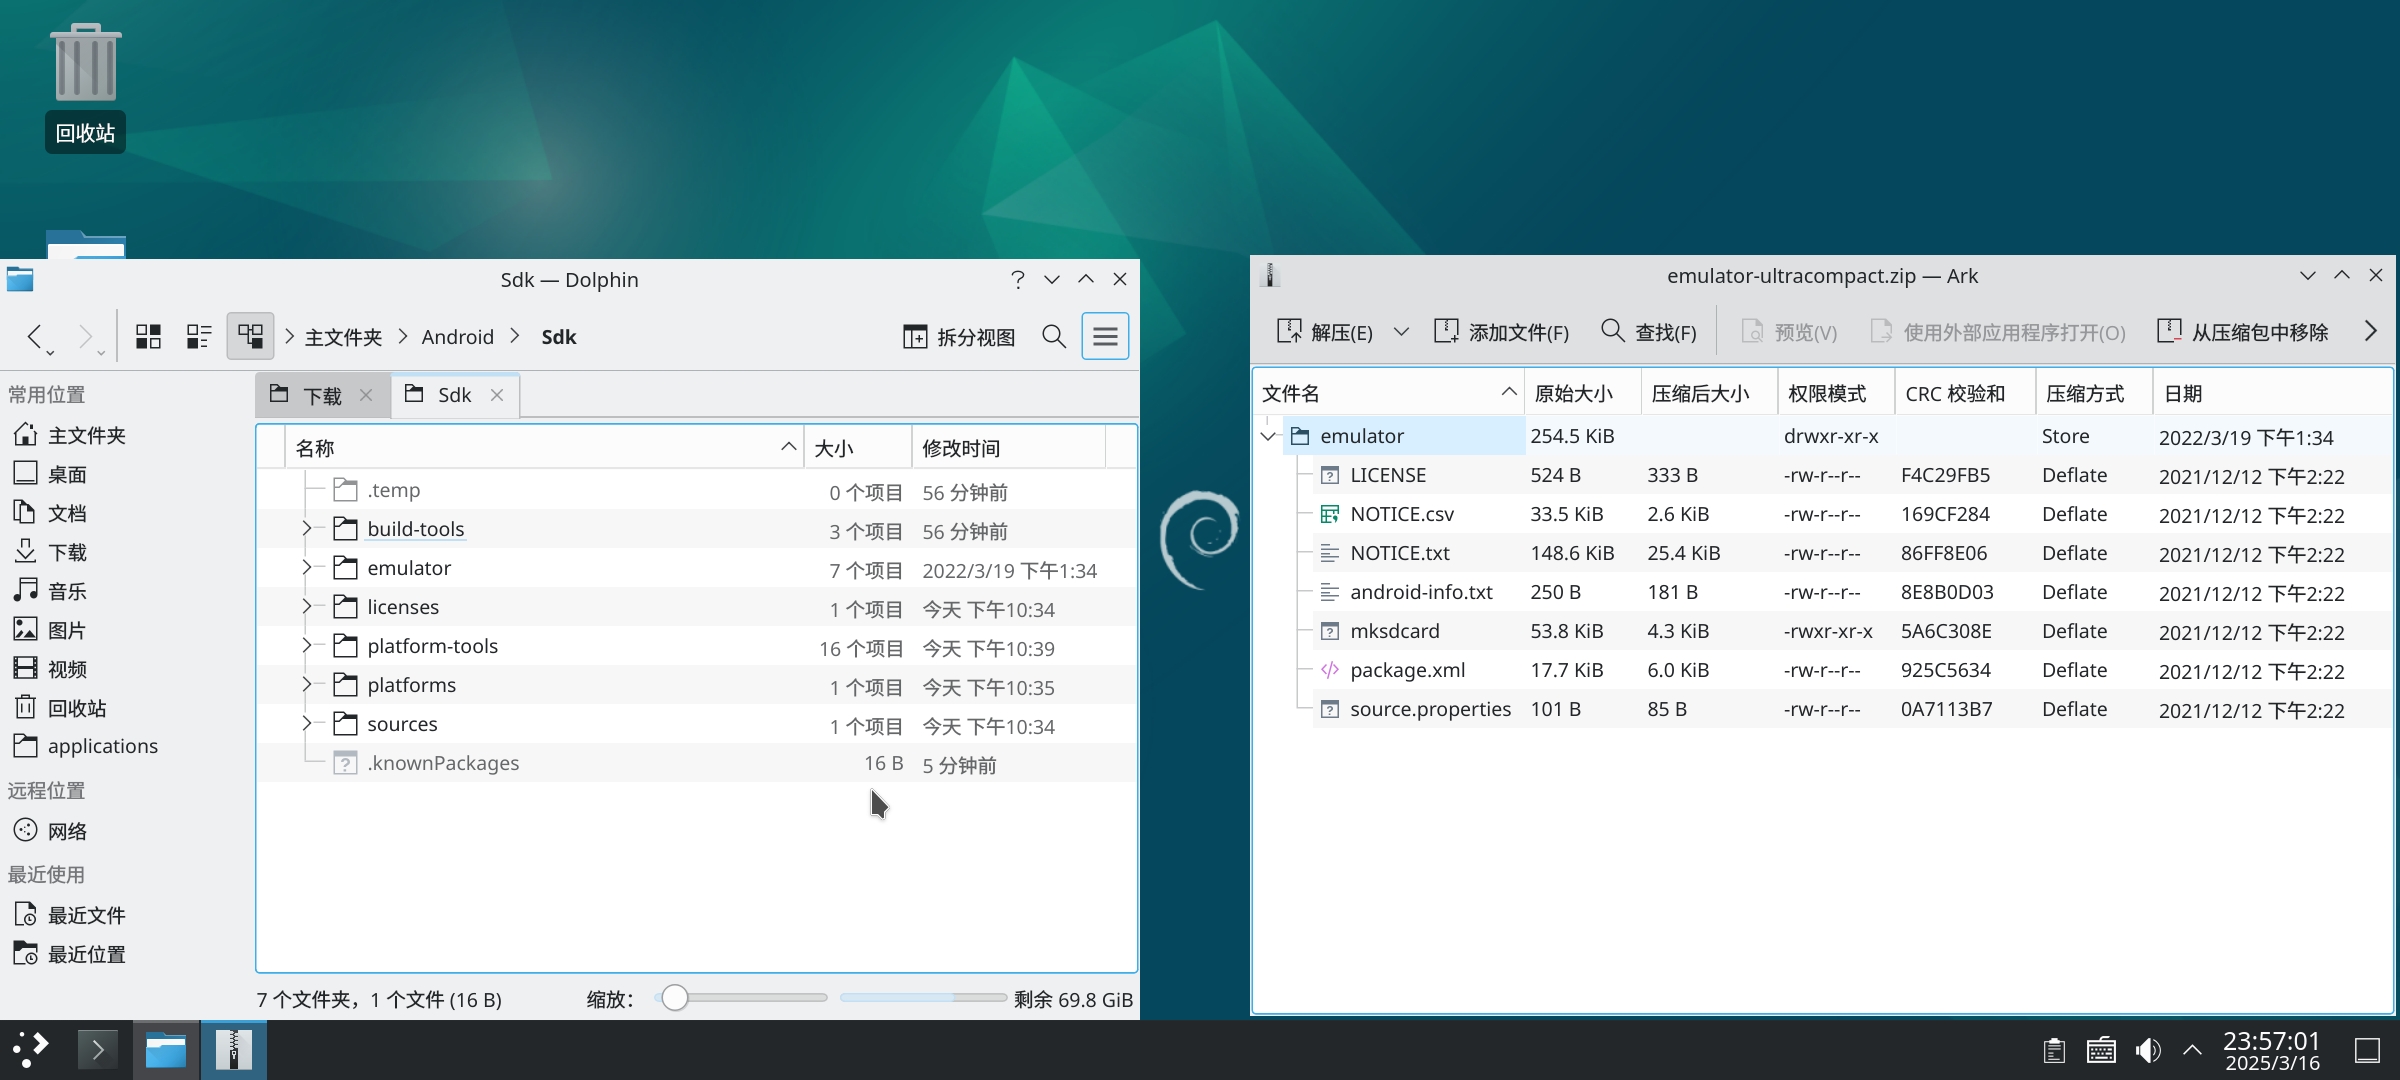Viewport: 2400px width, 1080px height.
Task: Open volume control in system tray
Action: coord(2147,1050)
